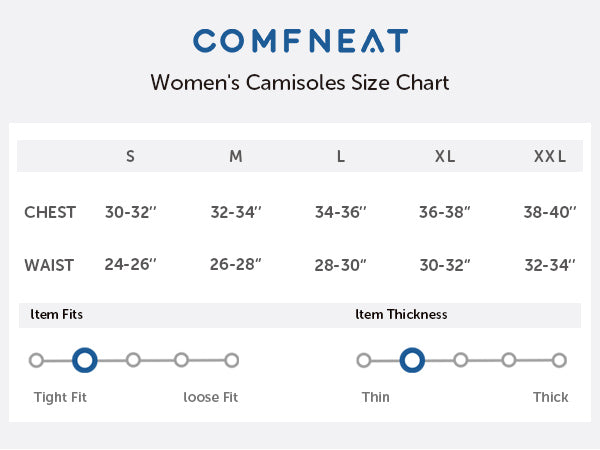The width and height of the screenshot is (600, 450).
Task: Click the highlighted Item Thickness circle
Action: pyautogui.click(x=411, y=360)
